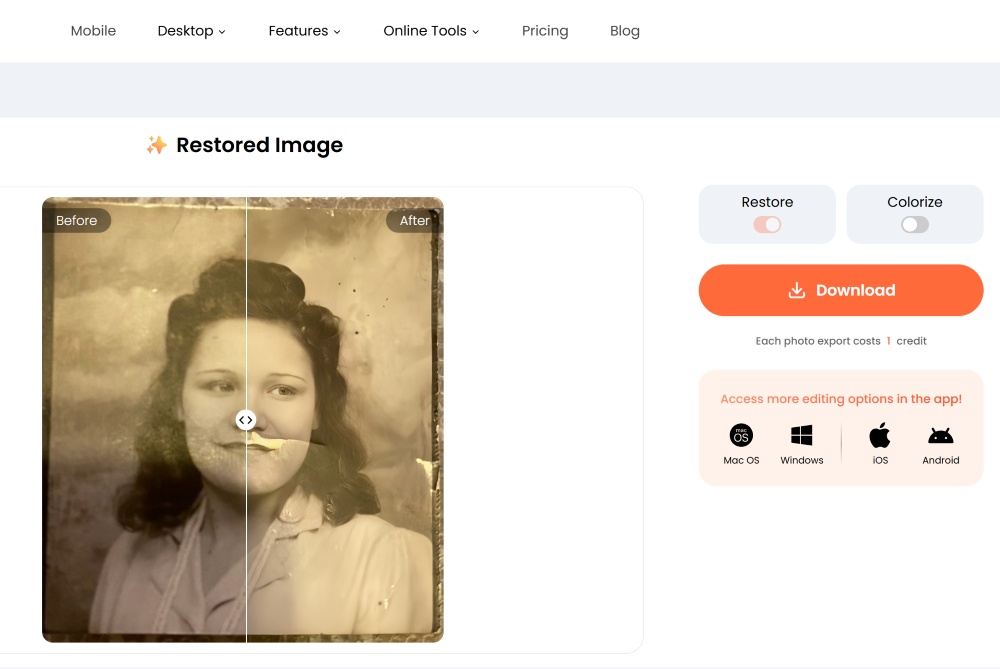Click the Mac OS app icon
Image resolution: width=1000 pixels, height=669 pixels.
(740, 435)
